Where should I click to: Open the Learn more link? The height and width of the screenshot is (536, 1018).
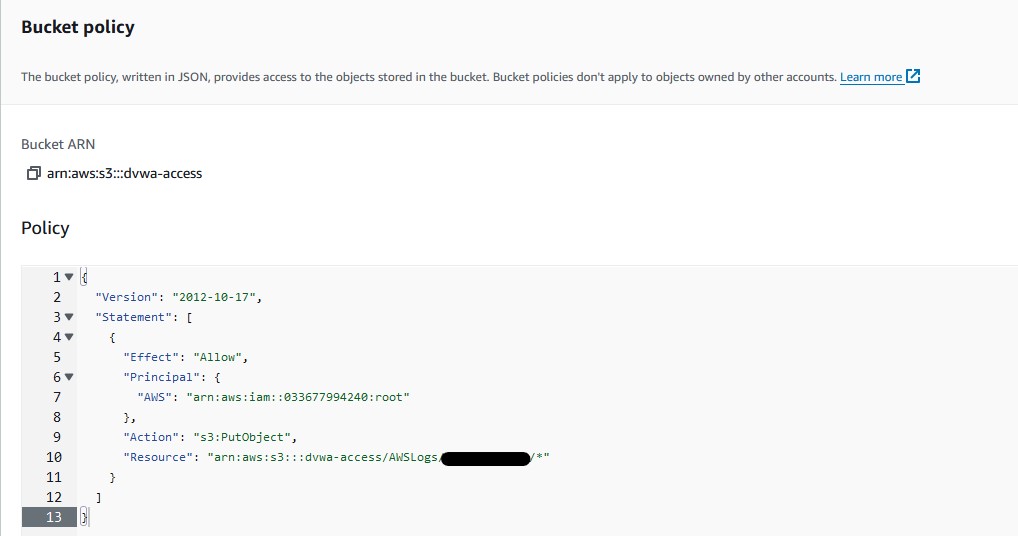(x=871, y=77)
